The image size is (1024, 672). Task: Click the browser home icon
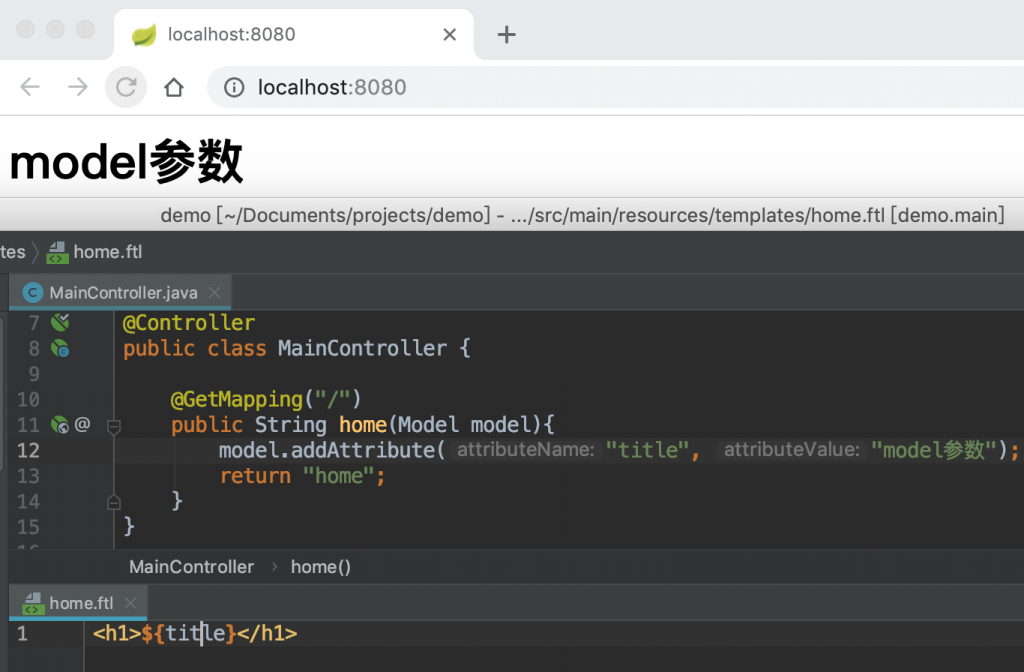pyautogui.click(x=174, y=87)
